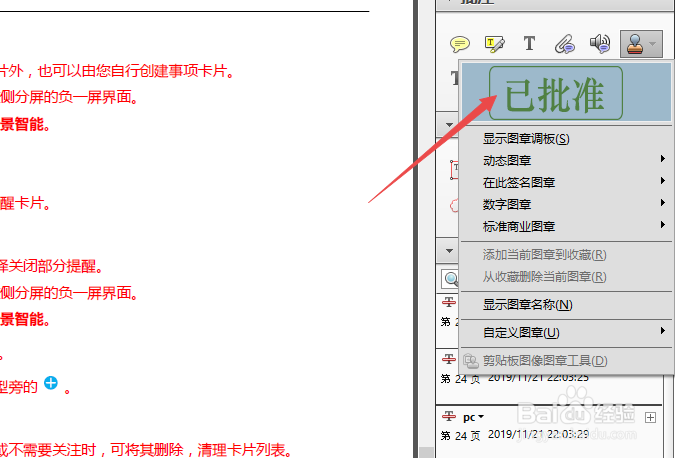Collapse the comment list section triangle
The width and height of the screenshot is (675, 458).
(449, 251)
